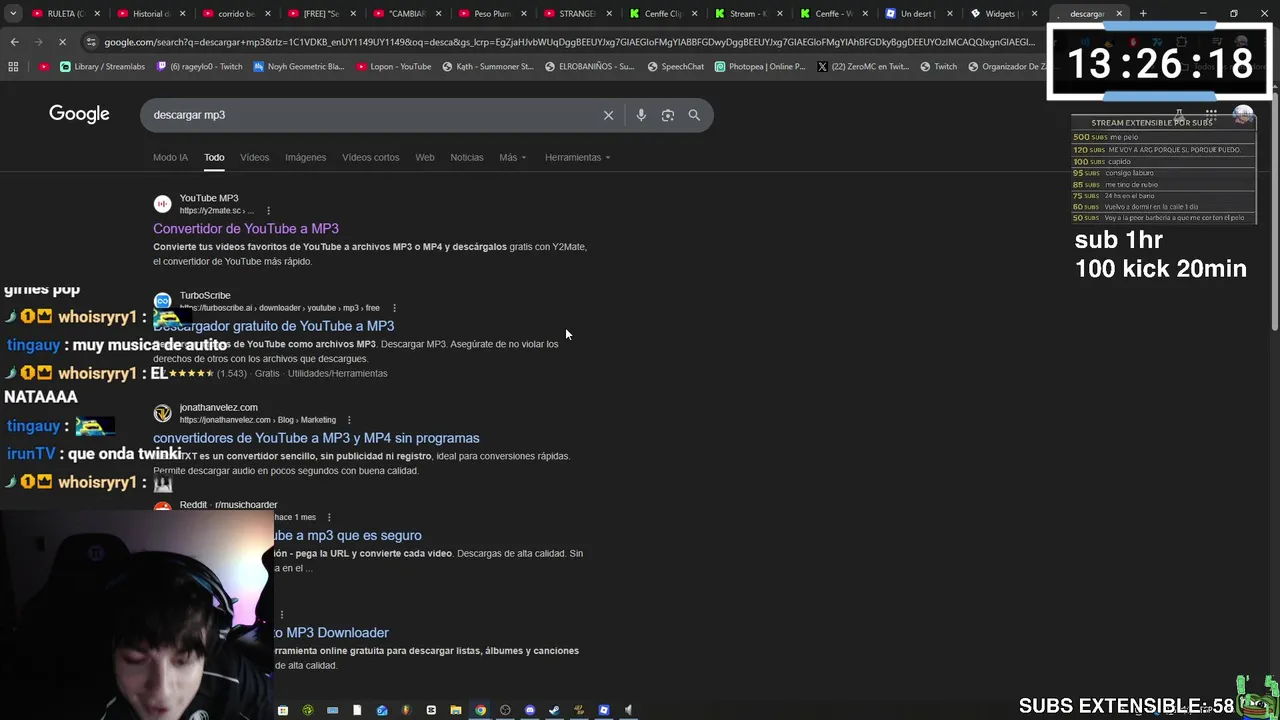Expand Herramientas search tools dropdown
The width and height of the screenshot is (1280, 720).
point(577,157)
